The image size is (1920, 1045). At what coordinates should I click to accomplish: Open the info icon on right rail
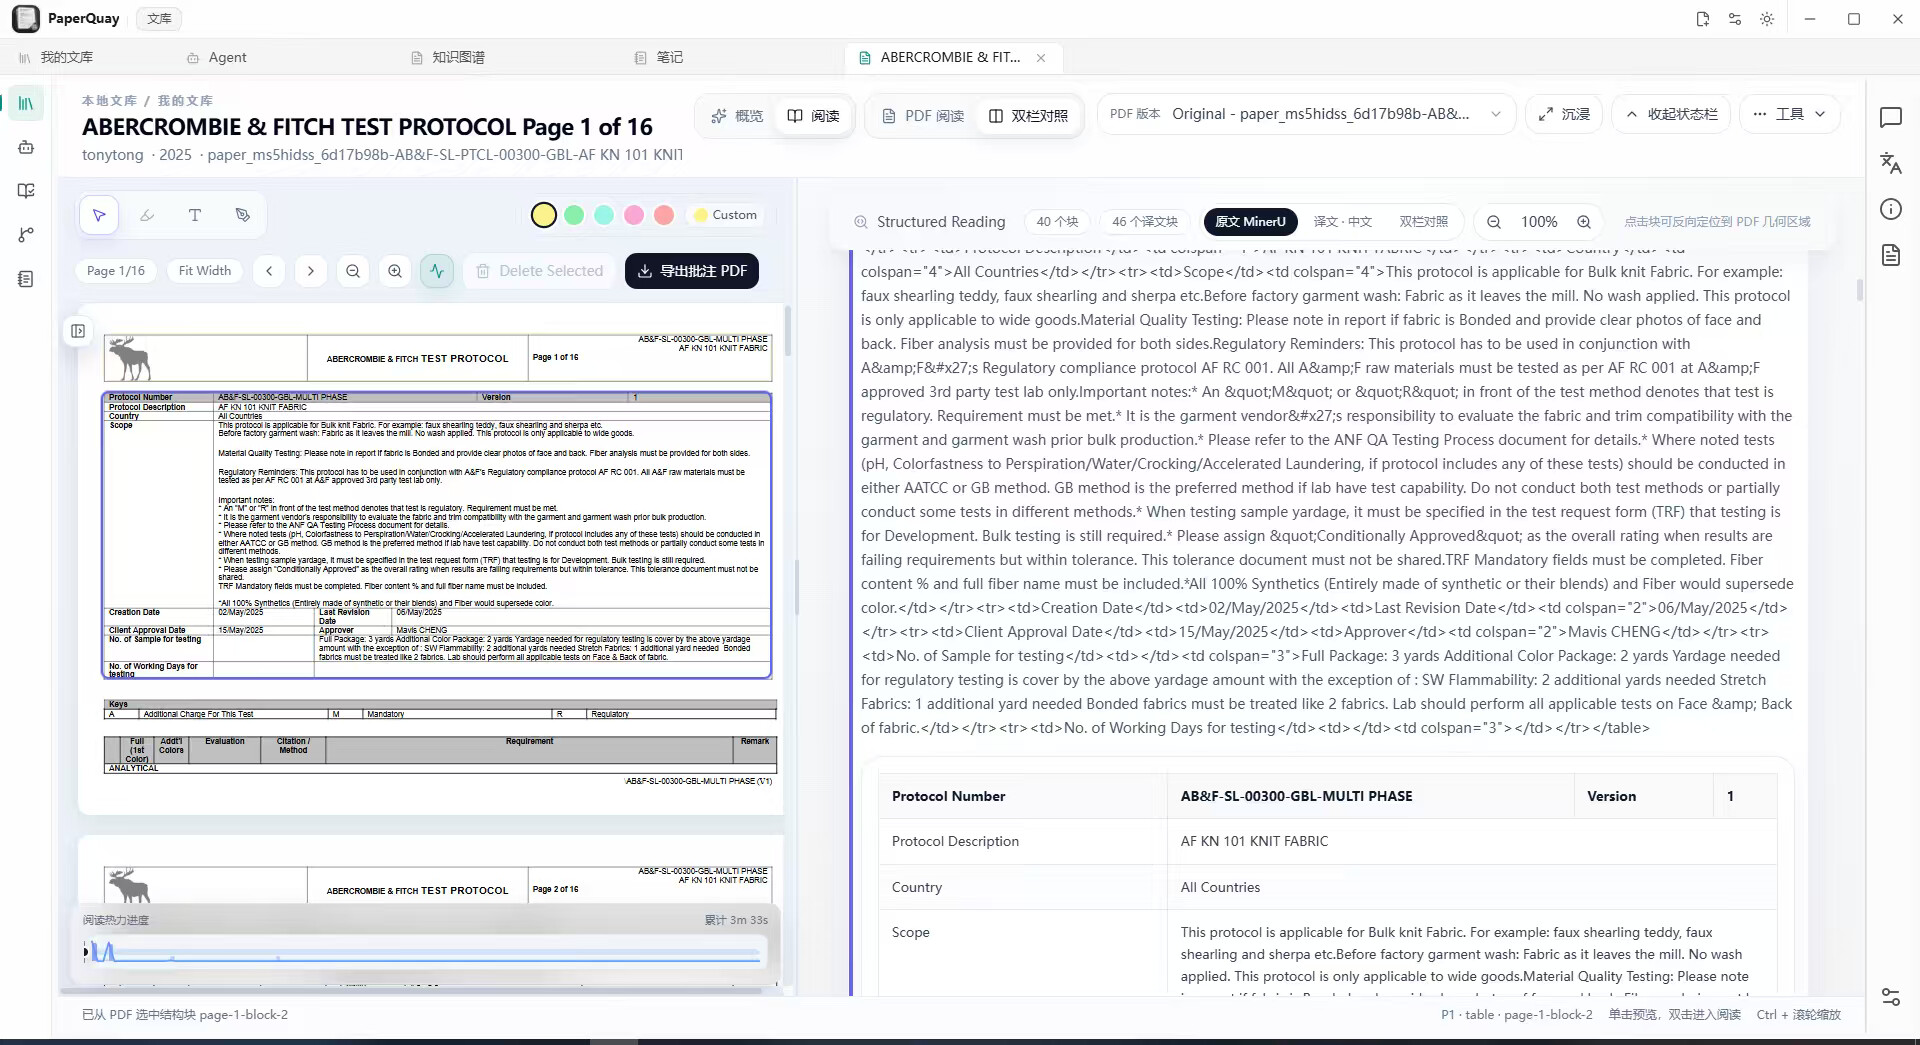pos(1890,209)
